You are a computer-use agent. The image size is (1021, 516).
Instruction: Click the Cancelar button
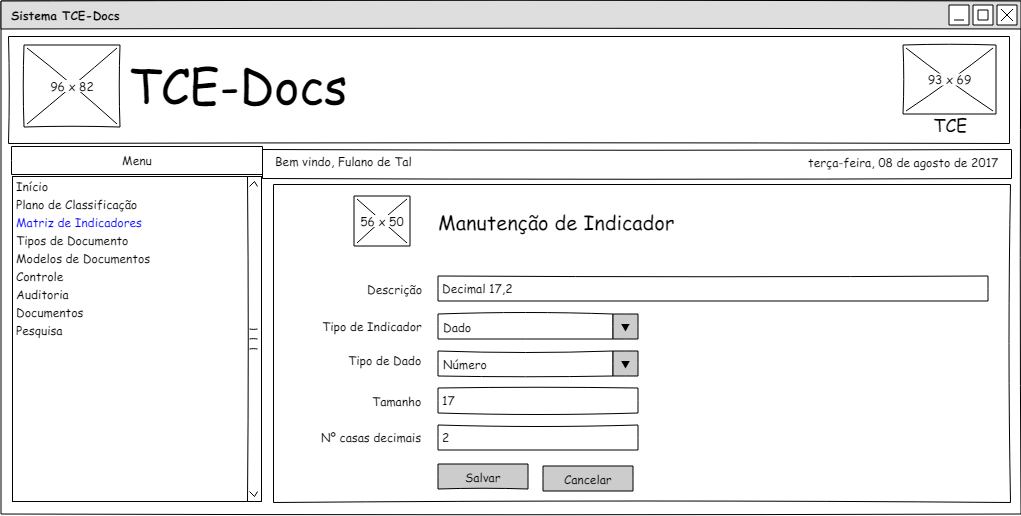click(x=587, y=479)
